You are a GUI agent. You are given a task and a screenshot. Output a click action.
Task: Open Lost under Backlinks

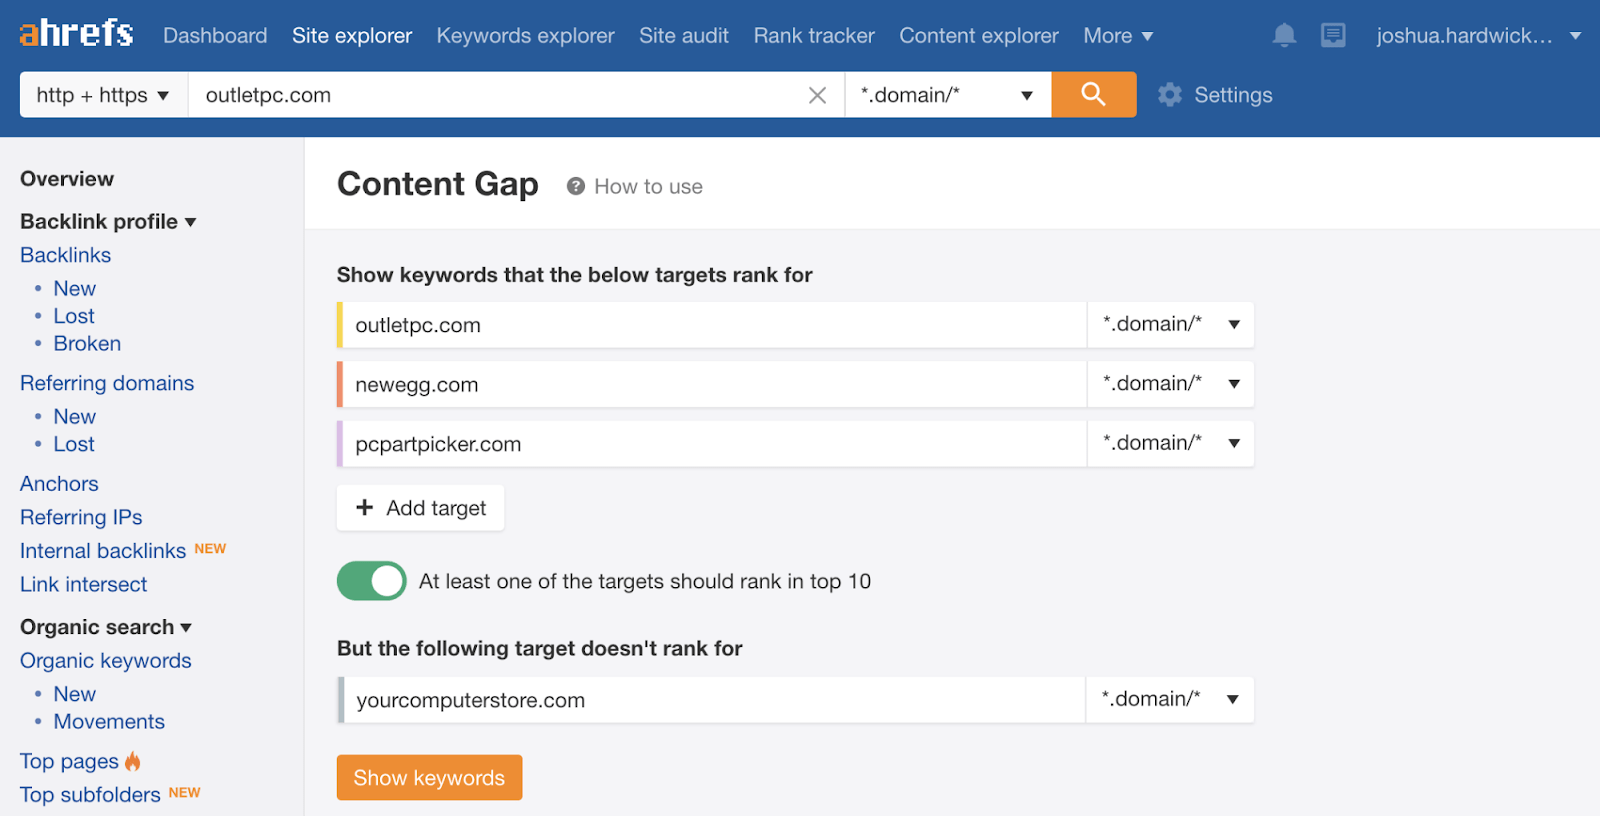pyautogui.click(x=74, y=316)
